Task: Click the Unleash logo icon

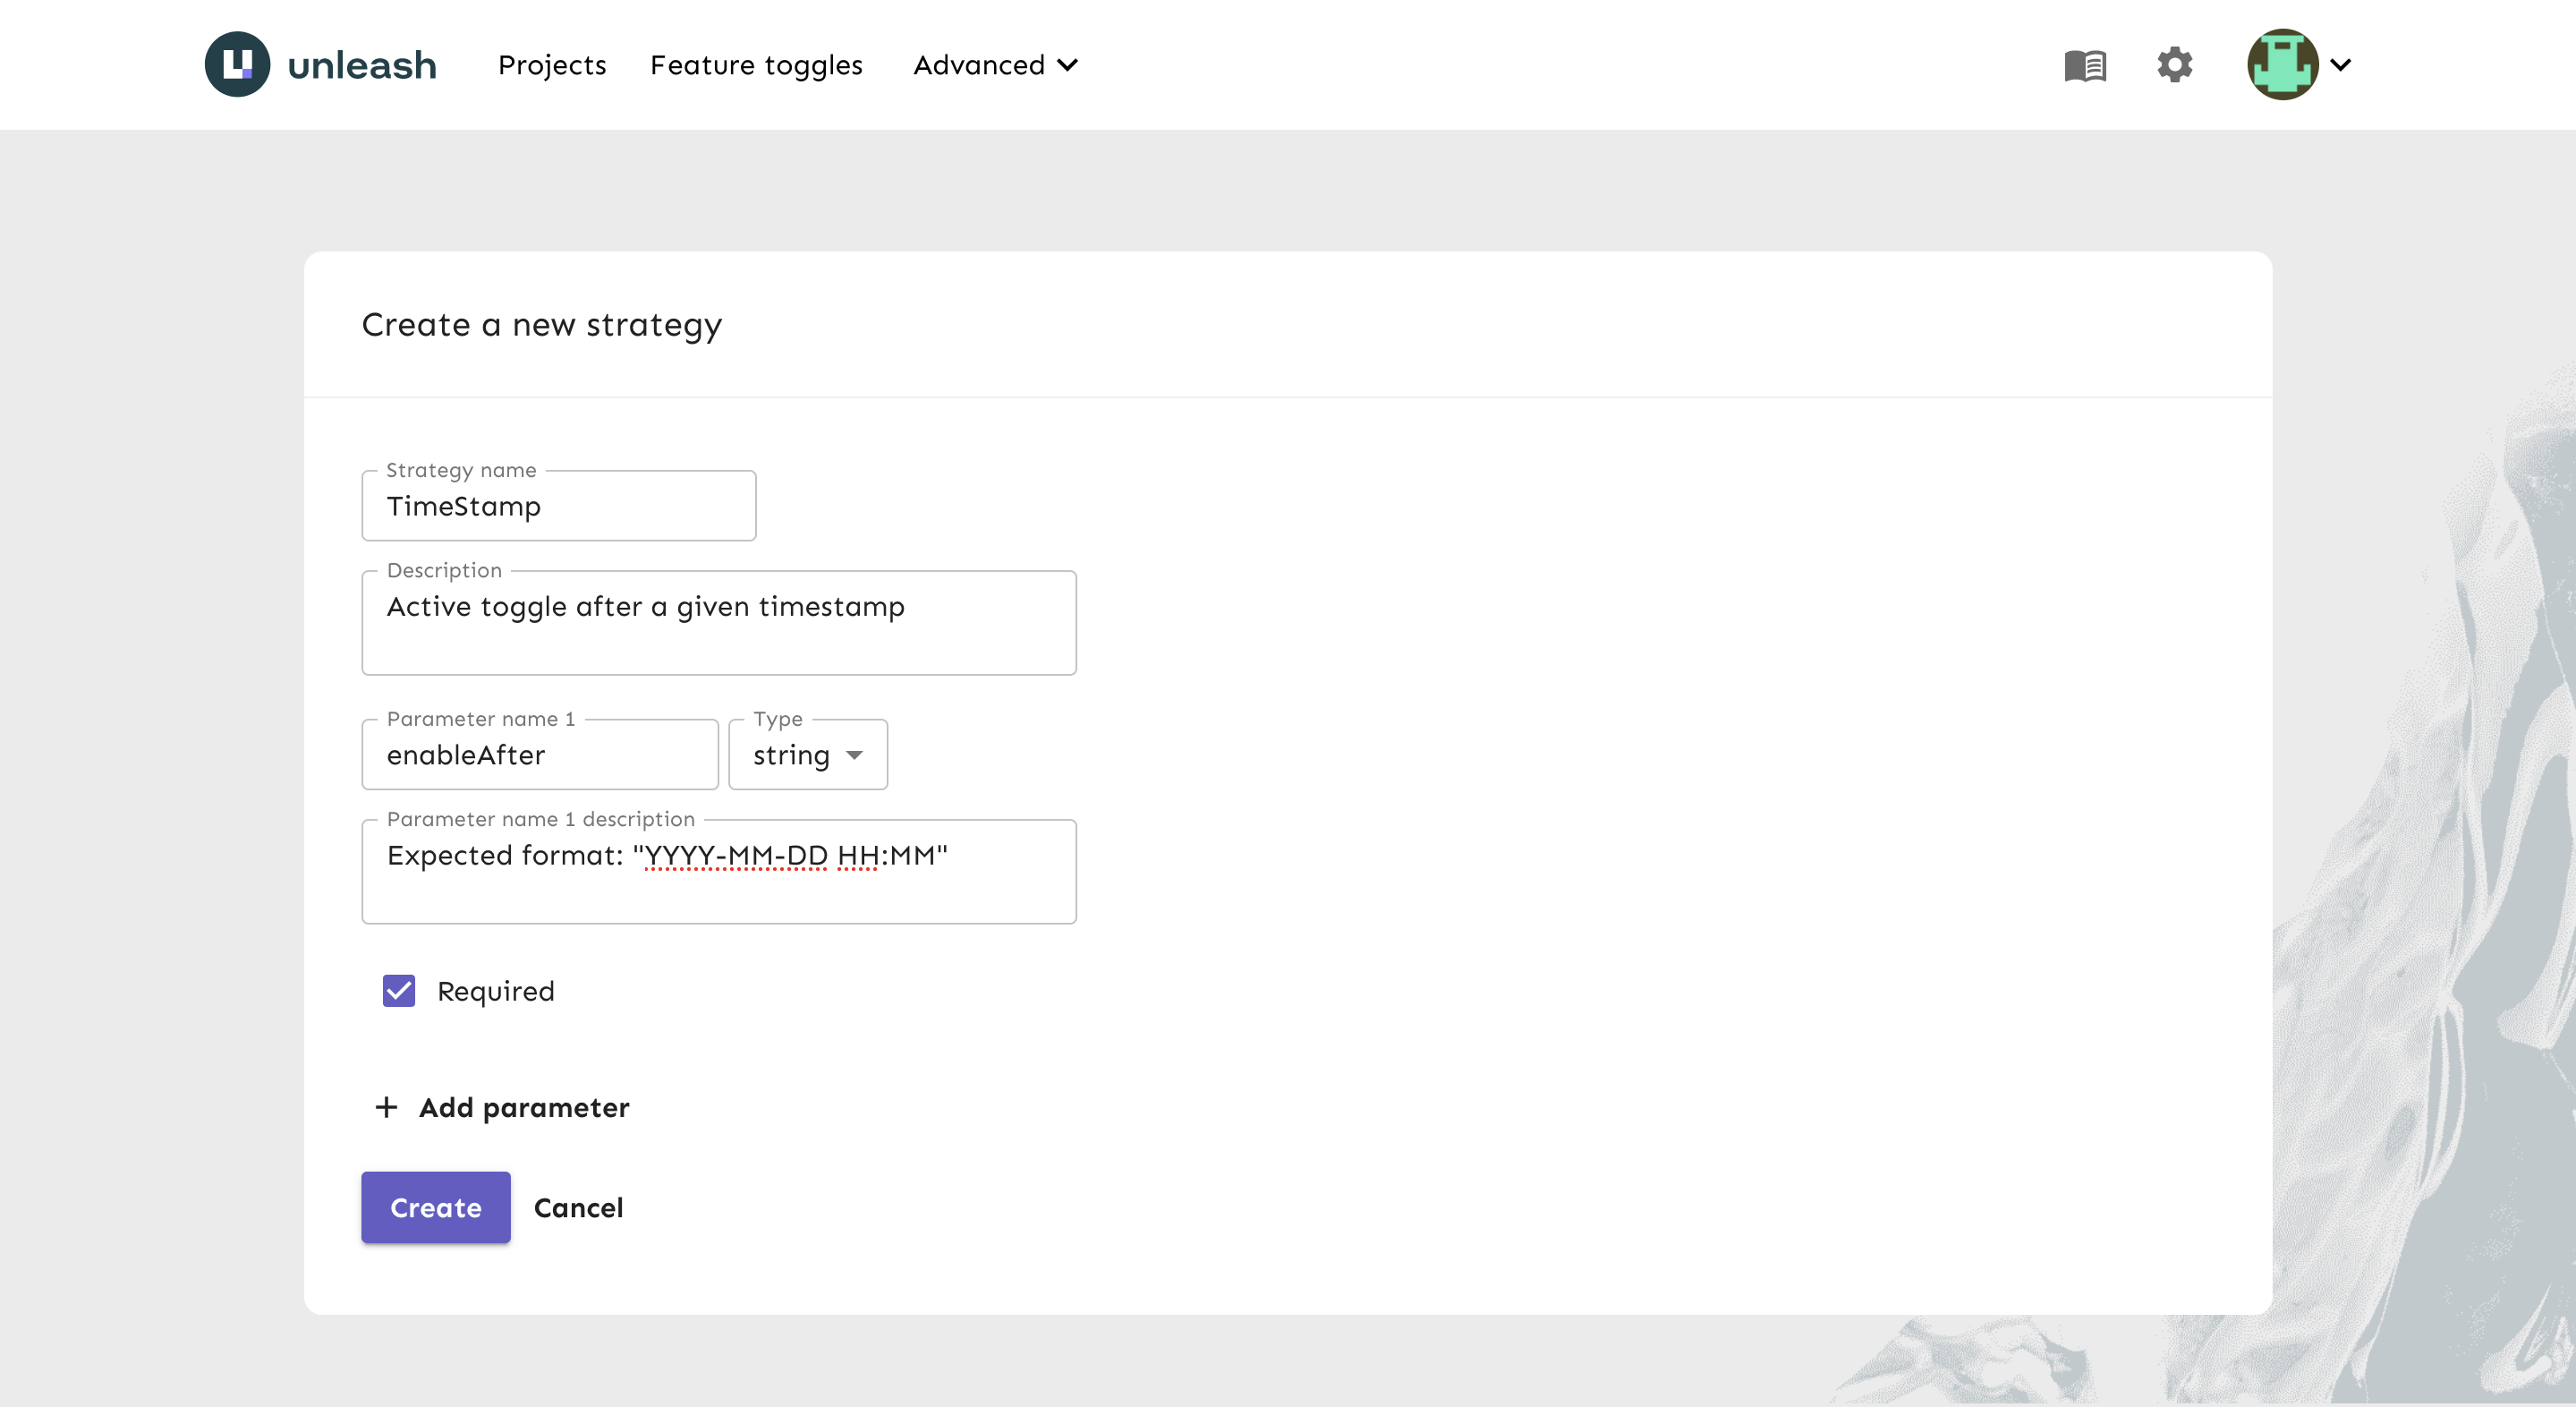Action: tap(237, 65)
